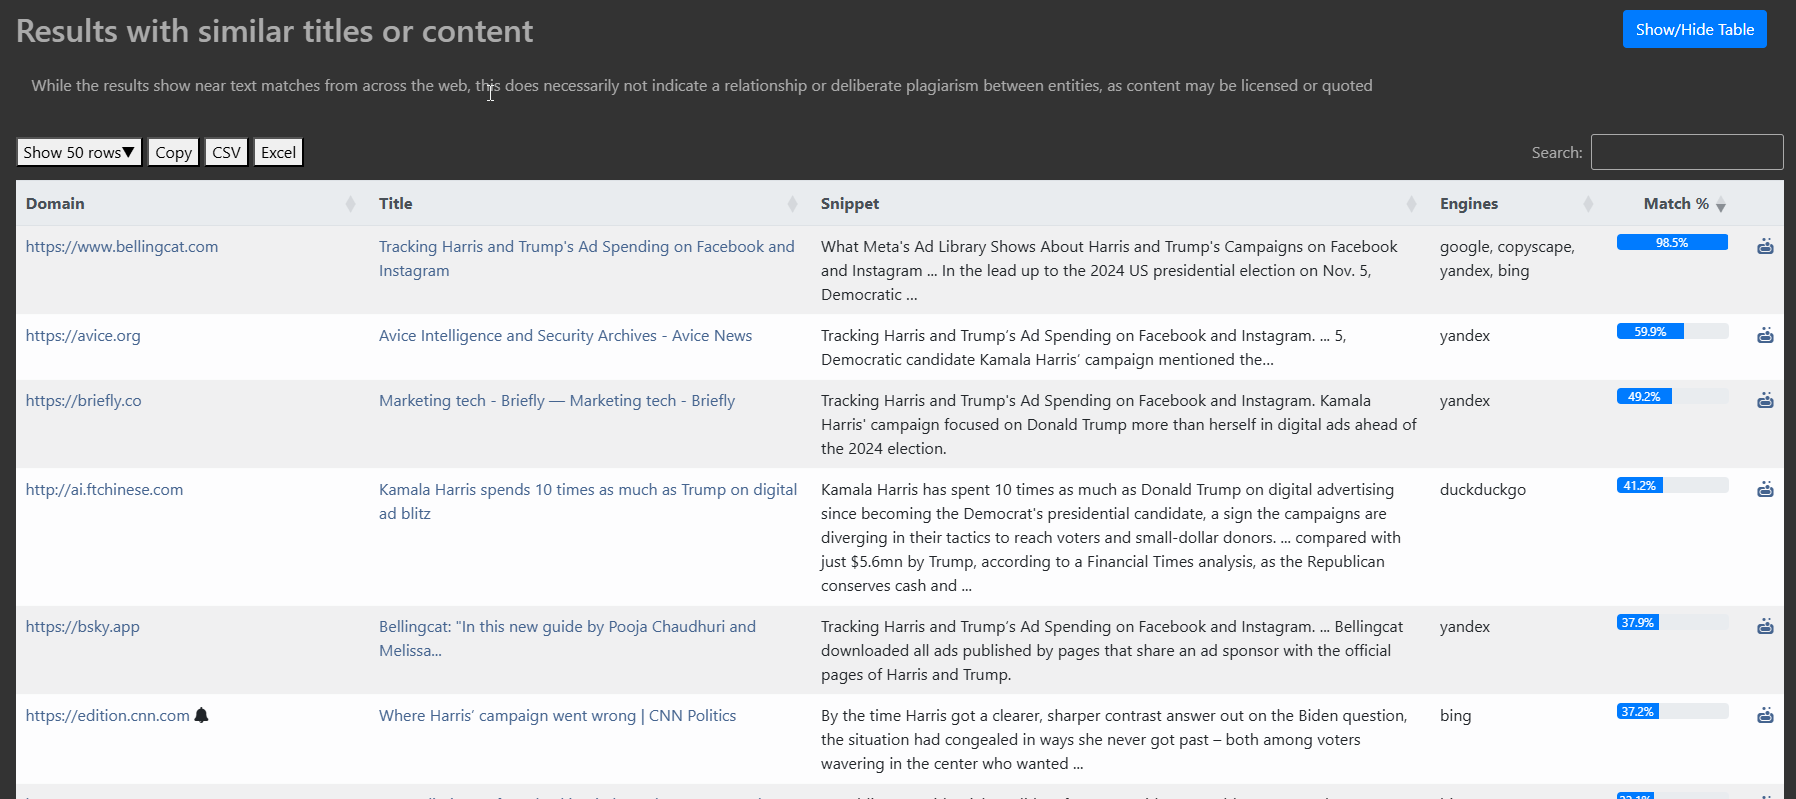
Task: Click the Show/Hide Table button
Action: [1694, 29]
